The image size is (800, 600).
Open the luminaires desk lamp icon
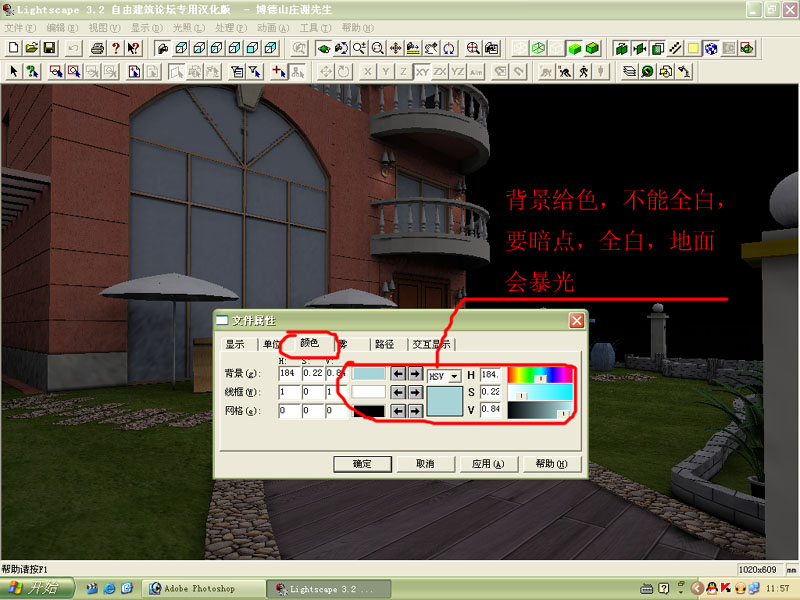pos(684,72)
